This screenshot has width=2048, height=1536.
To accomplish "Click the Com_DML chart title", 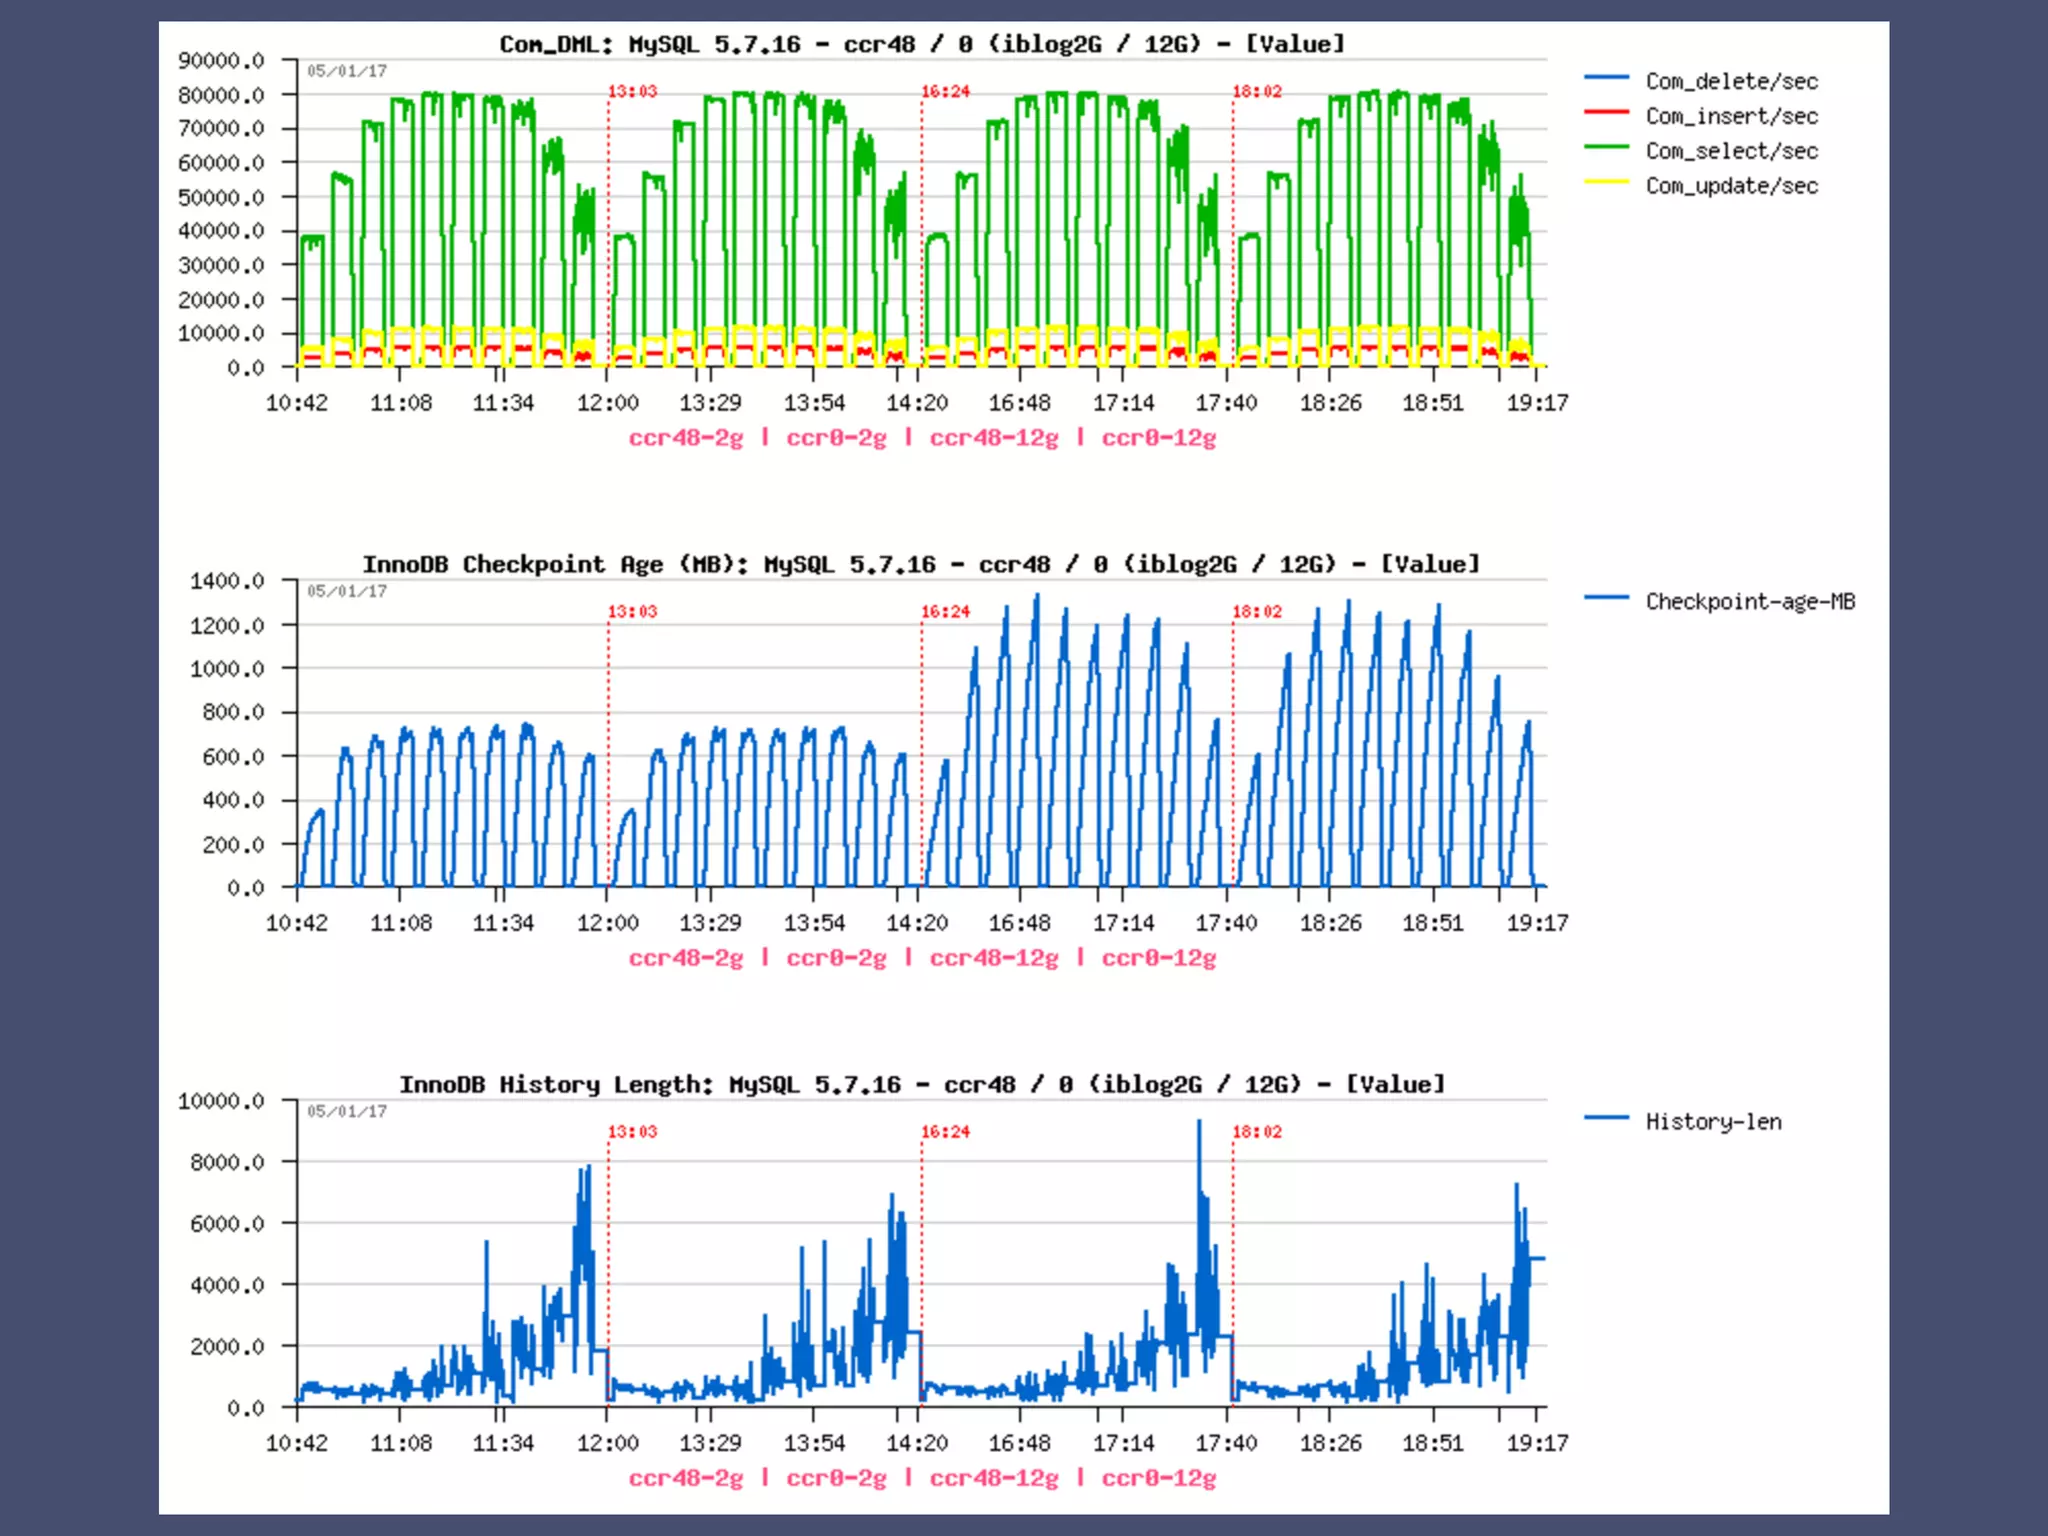I will (x=921, y=44).
